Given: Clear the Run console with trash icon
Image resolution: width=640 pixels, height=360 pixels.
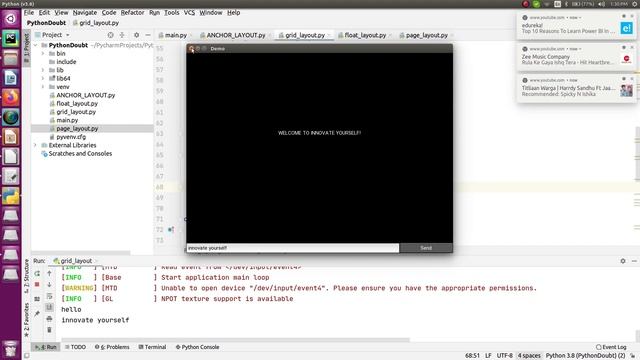Looking at the screenshot, I should [x=49, y=329].
